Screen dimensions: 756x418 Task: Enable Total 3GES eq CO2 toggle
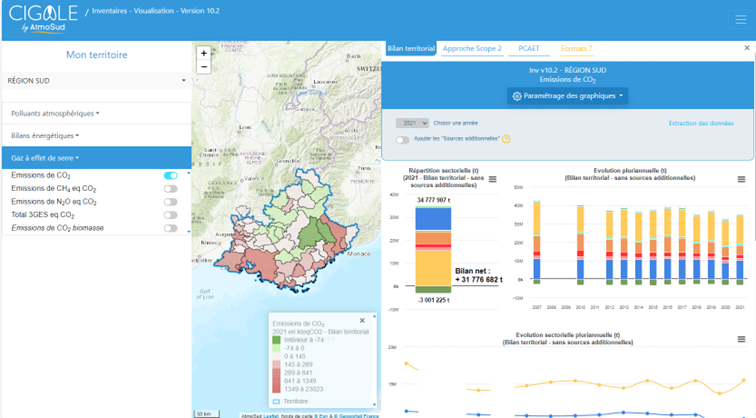coord(171,215)
